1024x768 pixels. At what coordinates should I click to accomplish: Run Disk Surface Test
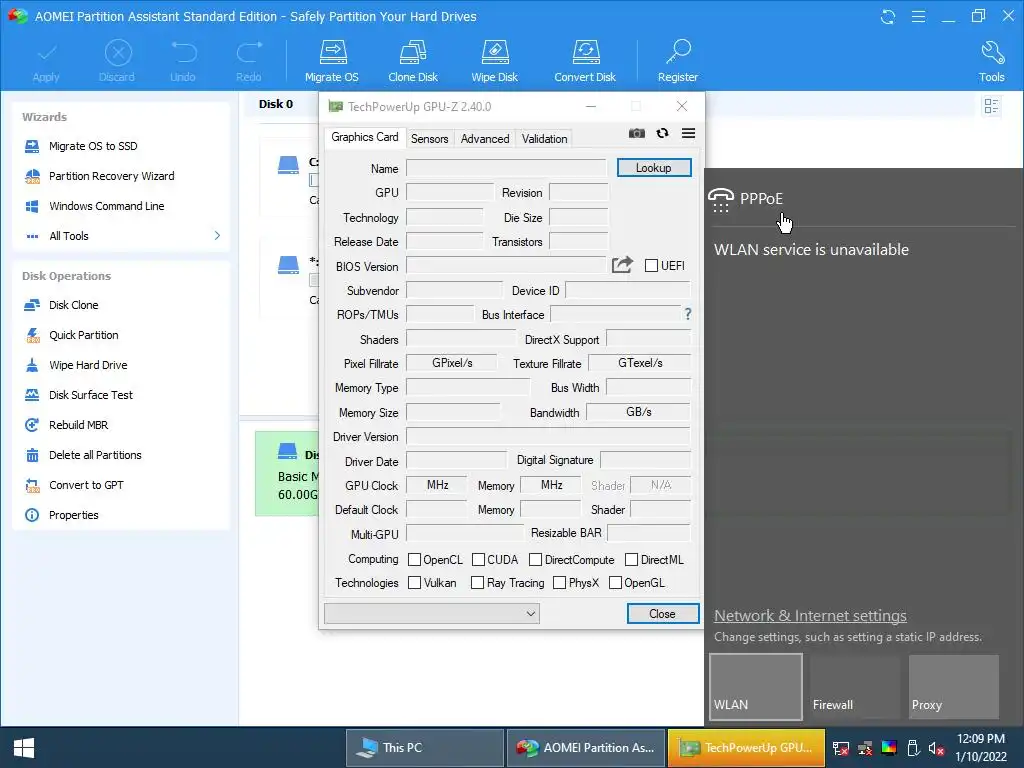click(78, 395)
